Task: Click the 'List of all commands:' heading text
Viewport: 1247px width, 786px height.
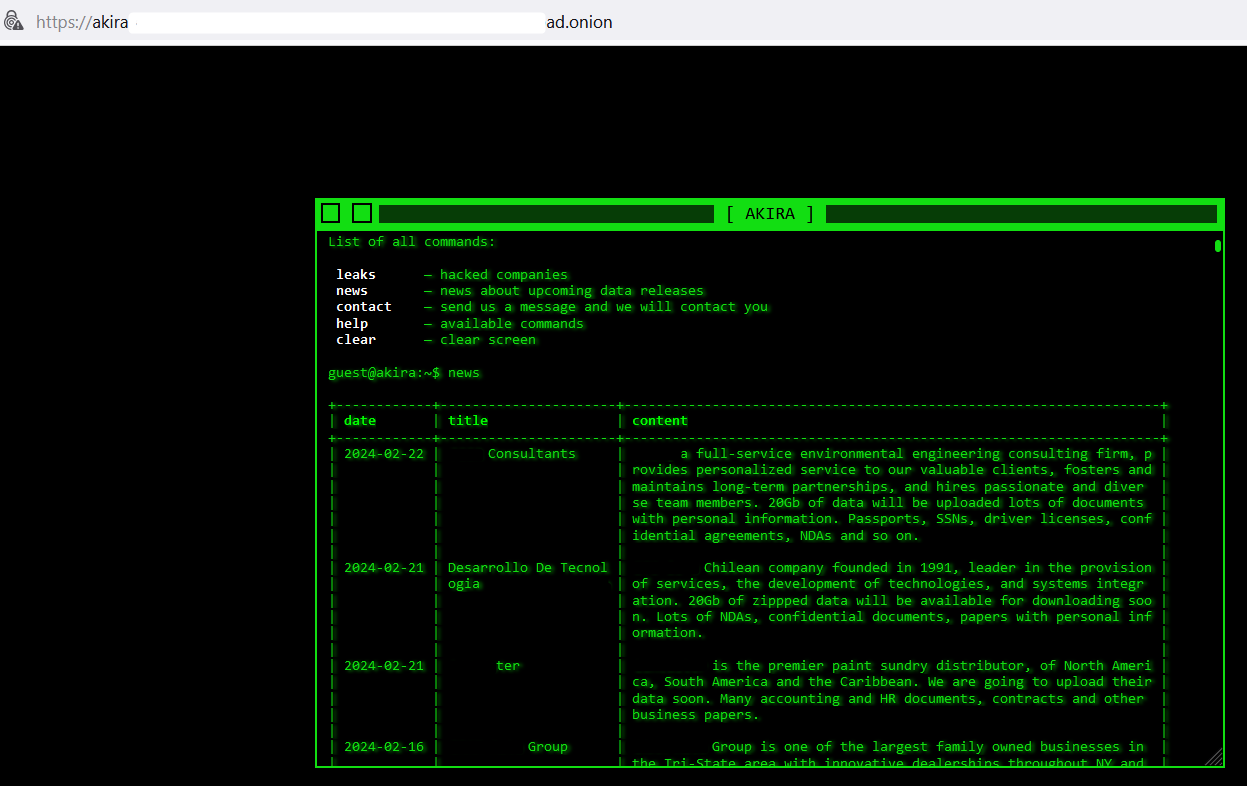Action: (x=412, y=242)
